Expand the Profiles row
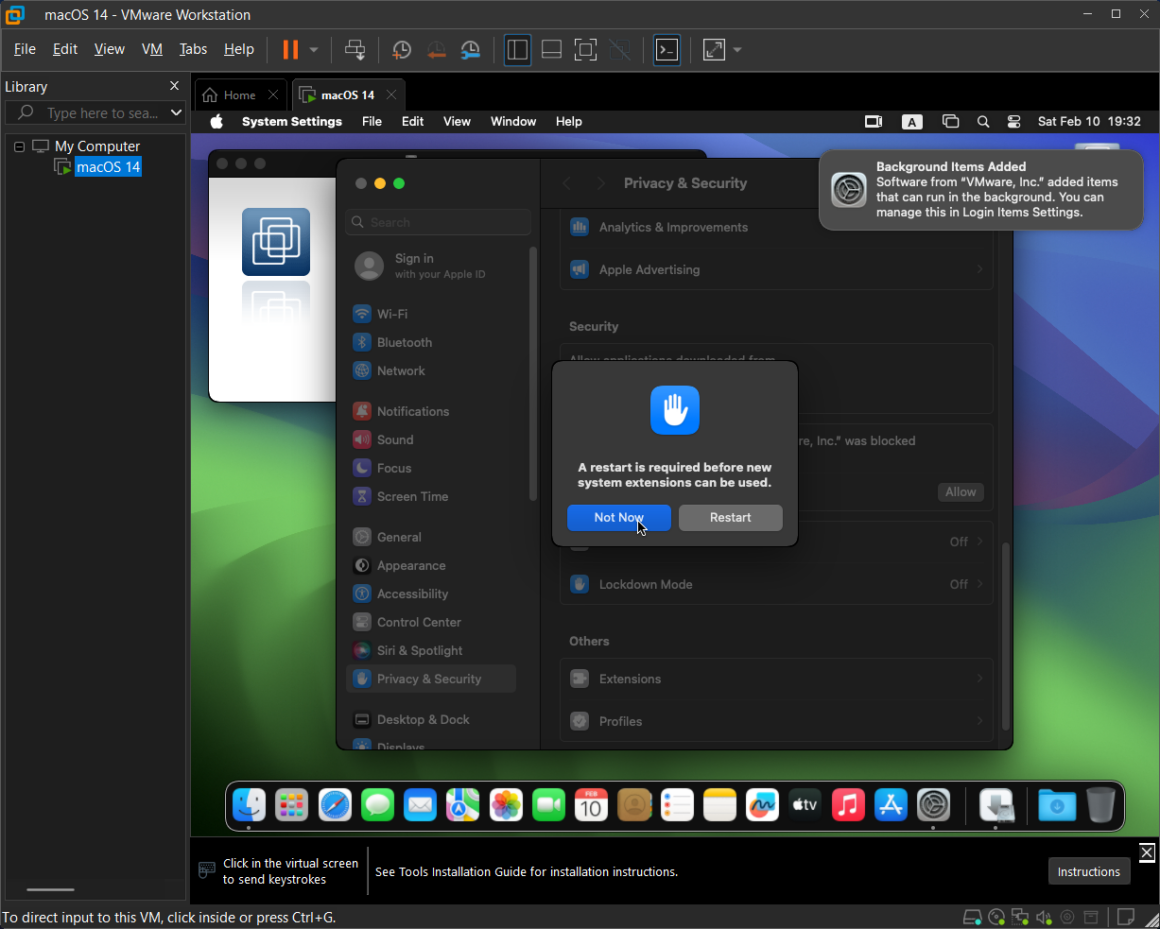This screenshot has width=1160, height=929. click(776, 721)
